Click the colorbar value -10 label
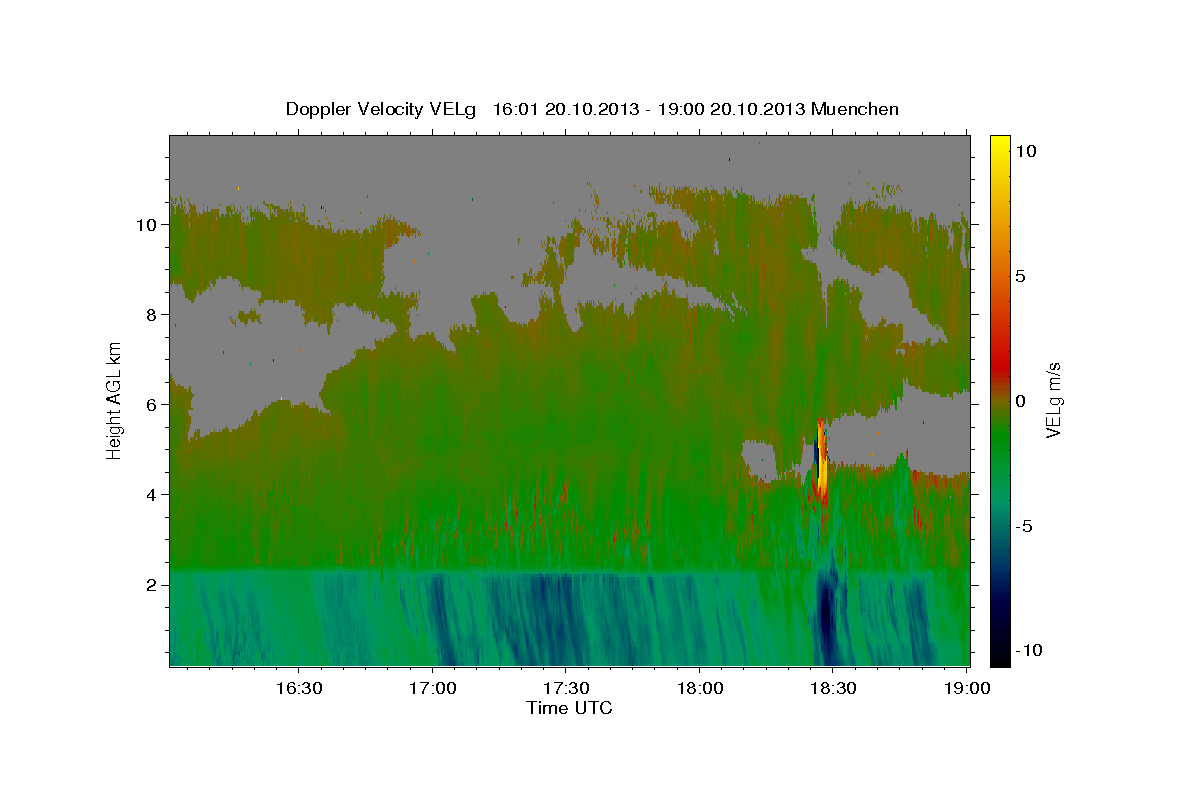Viewport: 1200px width, 800px height. pos(1028,651)
